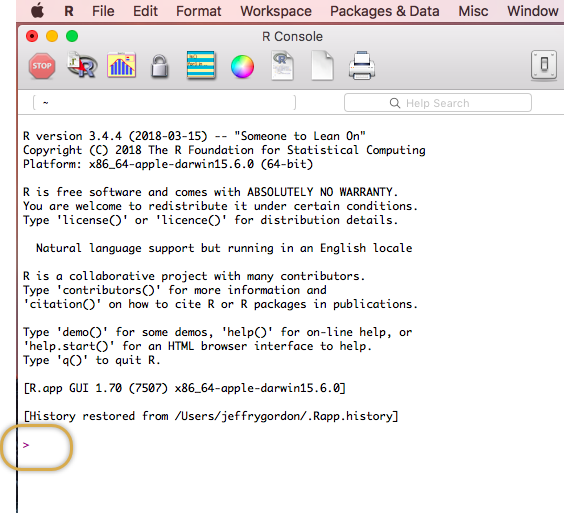The height and width of the screenshot is (513, 564).
Task: Open the Format menu
Action: coord(199,11)
